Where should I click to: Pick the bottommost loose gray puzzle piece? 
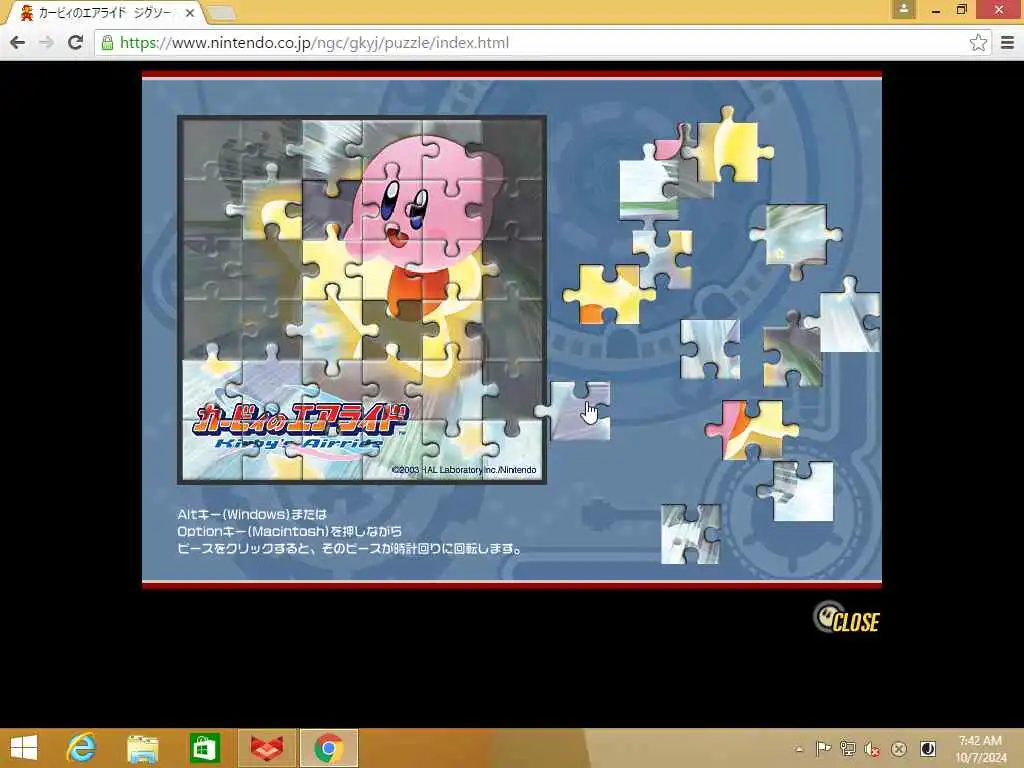click(x=690, y=534)
